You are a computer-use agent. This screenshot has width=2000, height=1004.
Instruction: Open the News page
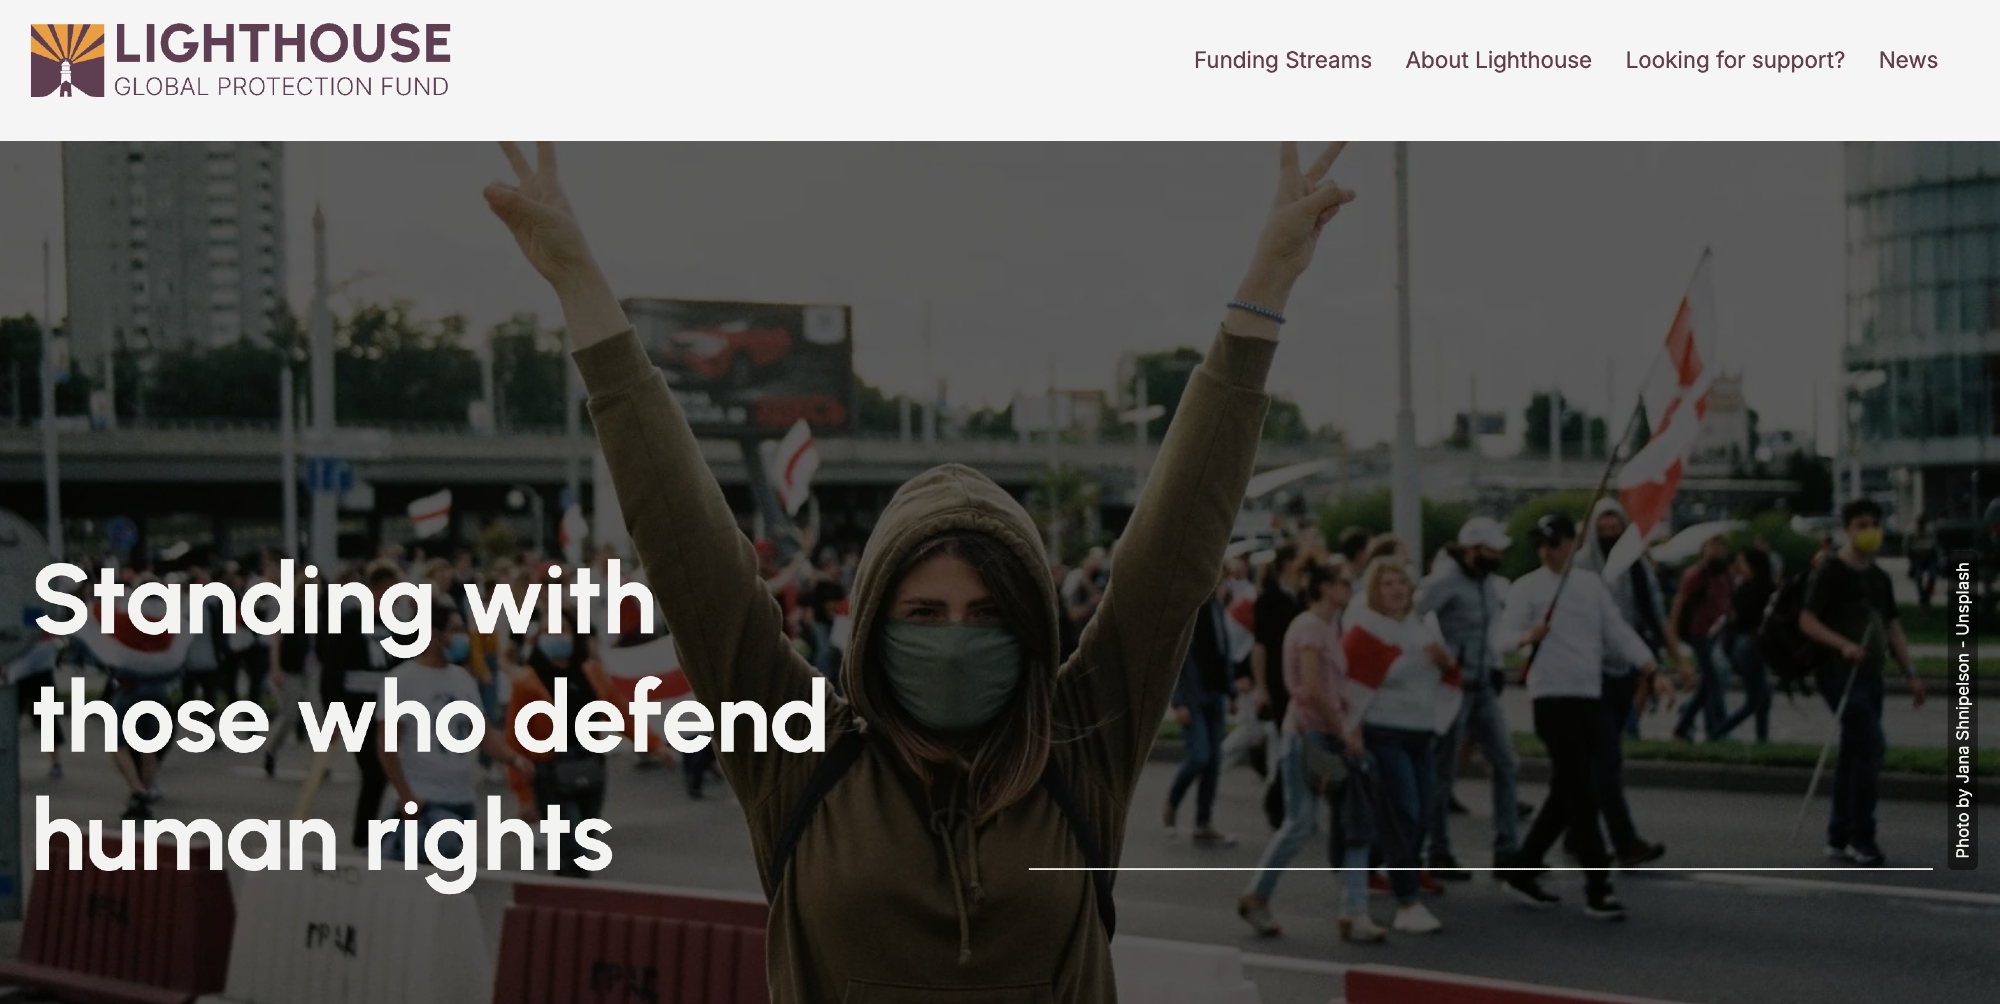pos(1908,60)
